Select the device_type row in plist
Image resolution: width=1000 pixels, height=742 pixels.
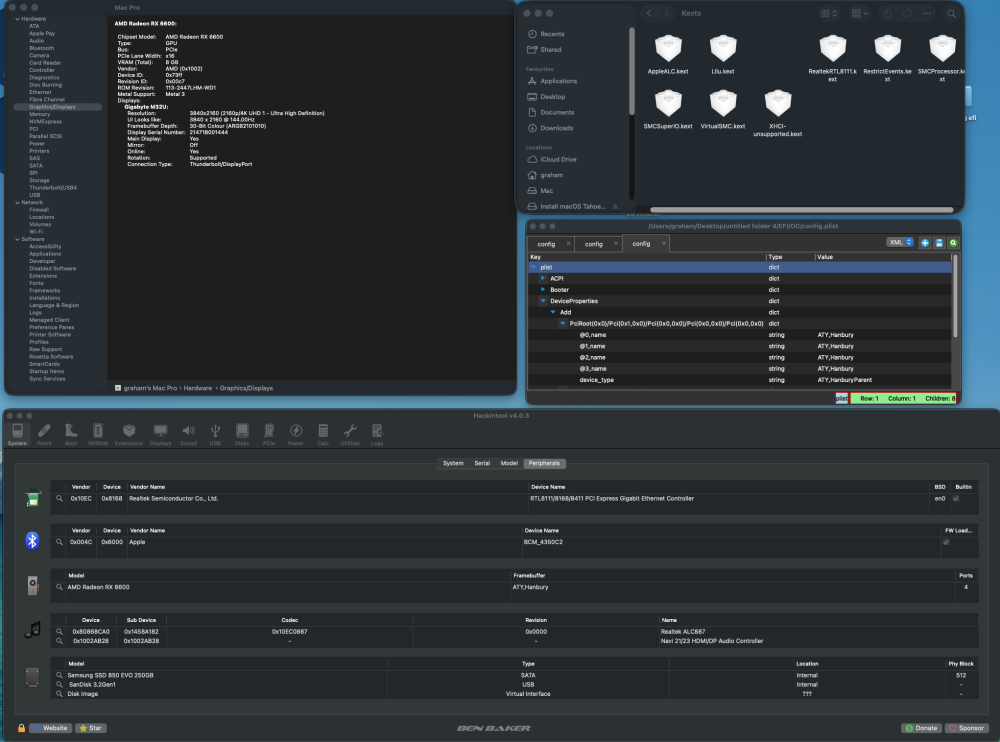click(x=740, y=380)
